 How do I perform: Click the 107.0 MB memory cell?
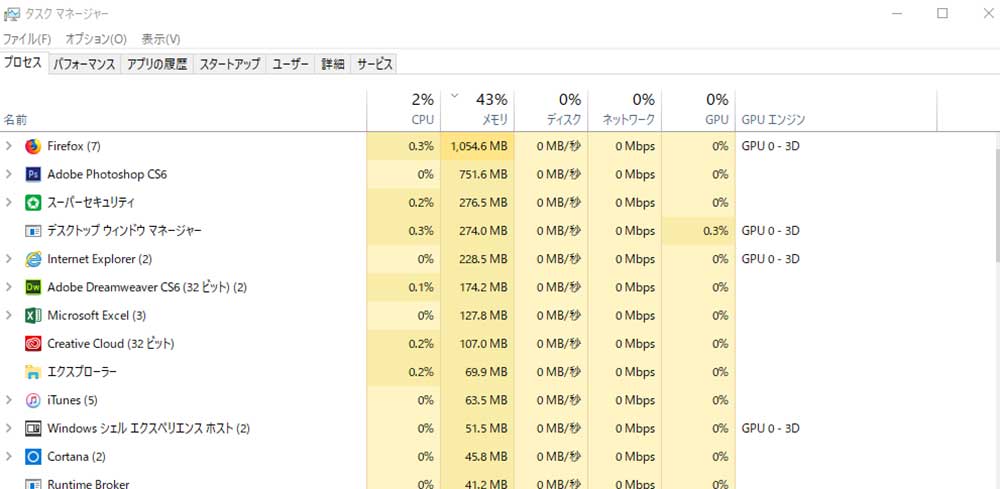(x=477, y=344)
